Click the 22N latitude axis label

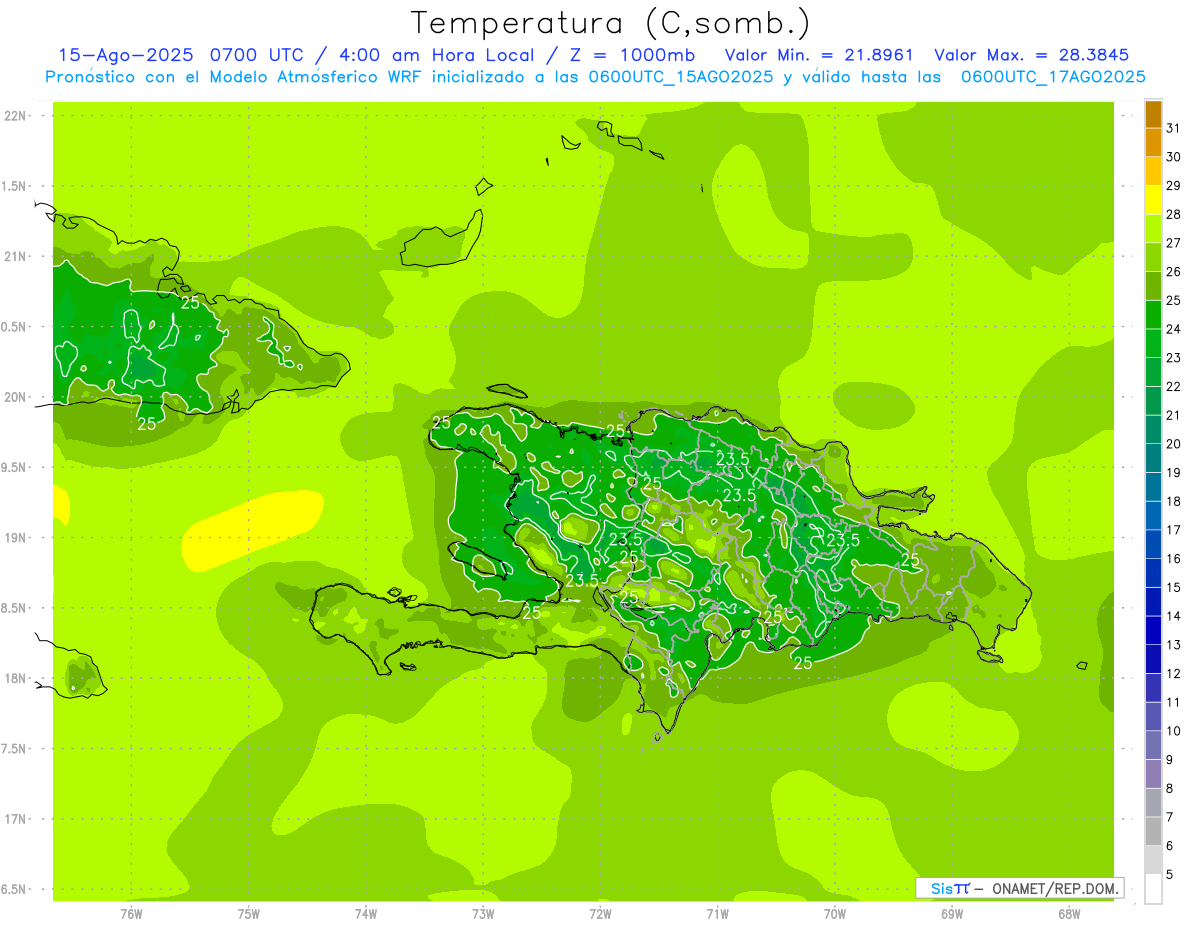16,116
